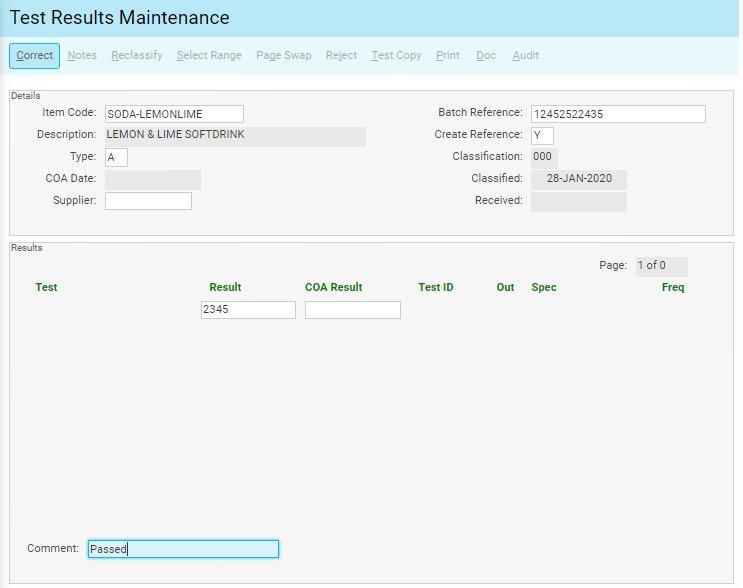This screenshot has width=743, height=588.
Task: Click the COA Result column header
Action: (x=334, y=287)
